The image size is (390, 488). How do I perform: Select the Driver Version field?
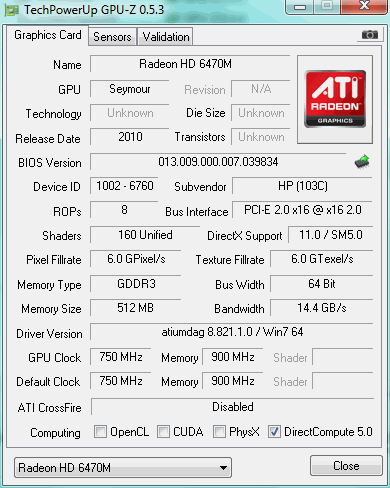(232, 332)
